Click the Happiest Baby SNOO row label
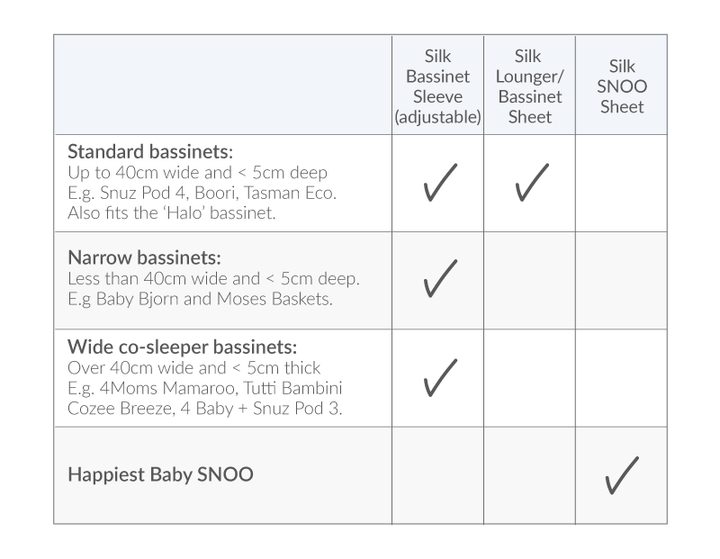Viewport: 720px width, 559px height. tap(160, 474)
